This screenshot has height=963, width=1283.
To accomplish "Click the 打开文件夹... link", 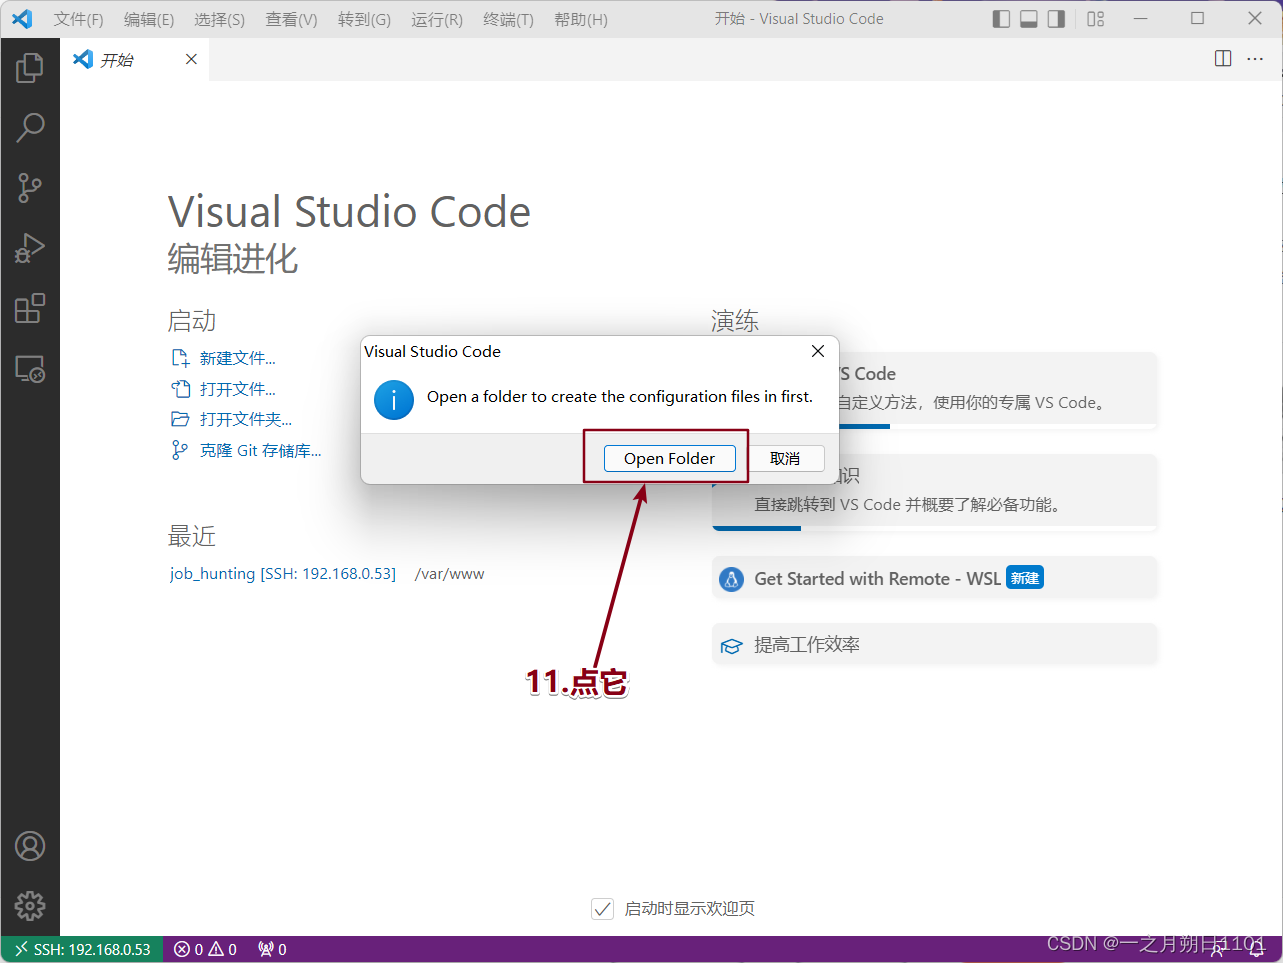I will pos(246,420).
